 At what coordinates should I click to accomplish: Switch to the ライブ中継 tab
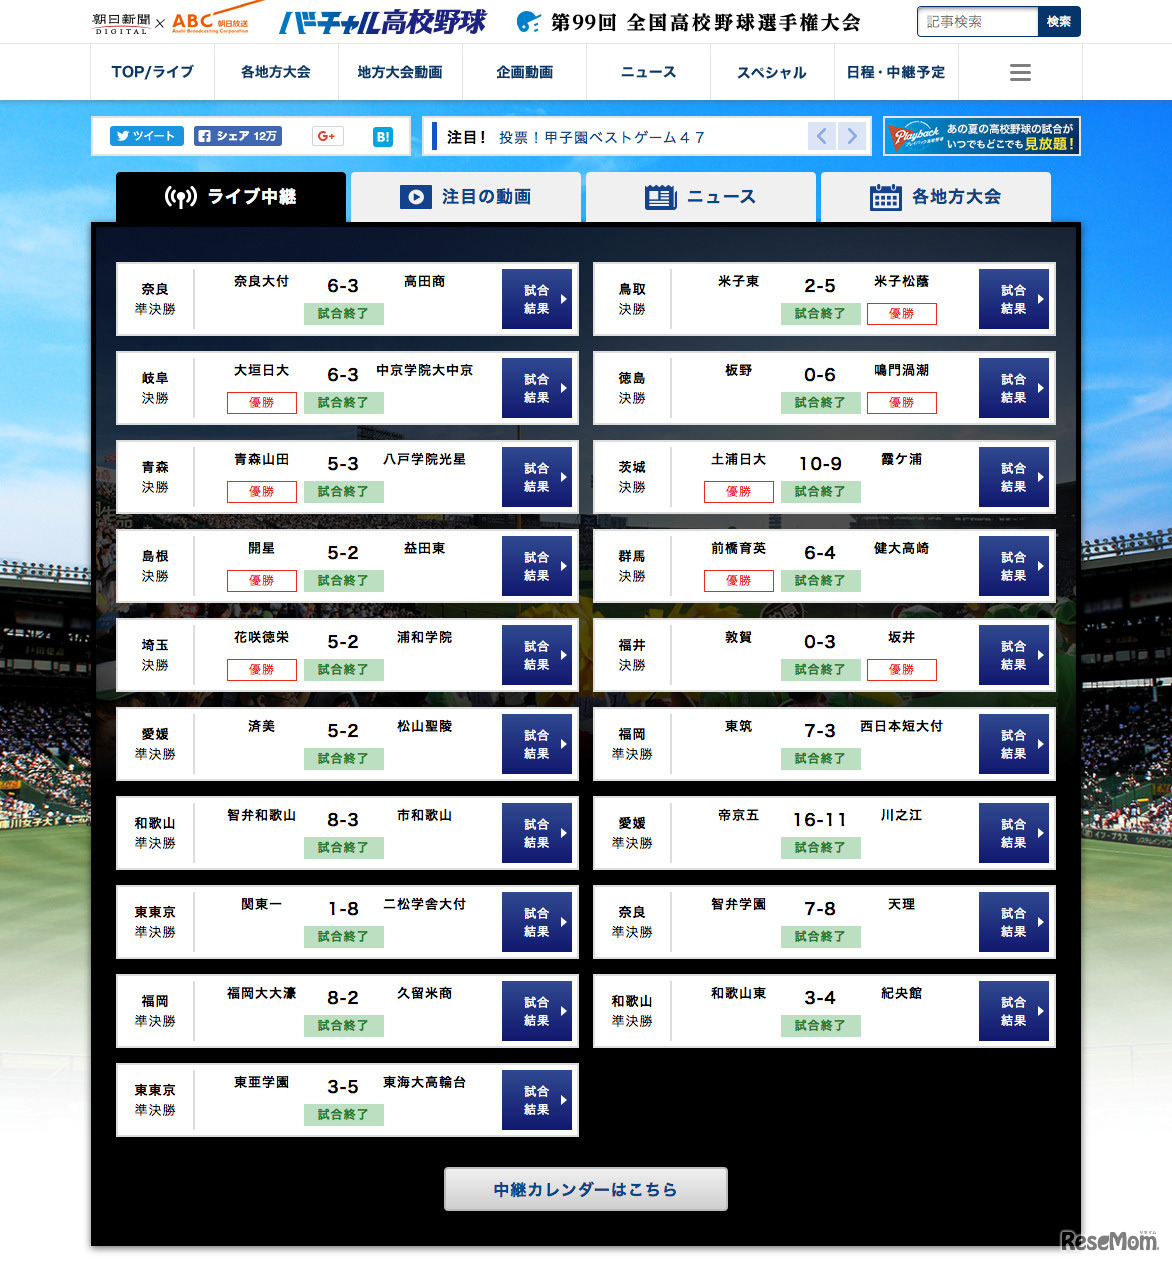(231, 197)
